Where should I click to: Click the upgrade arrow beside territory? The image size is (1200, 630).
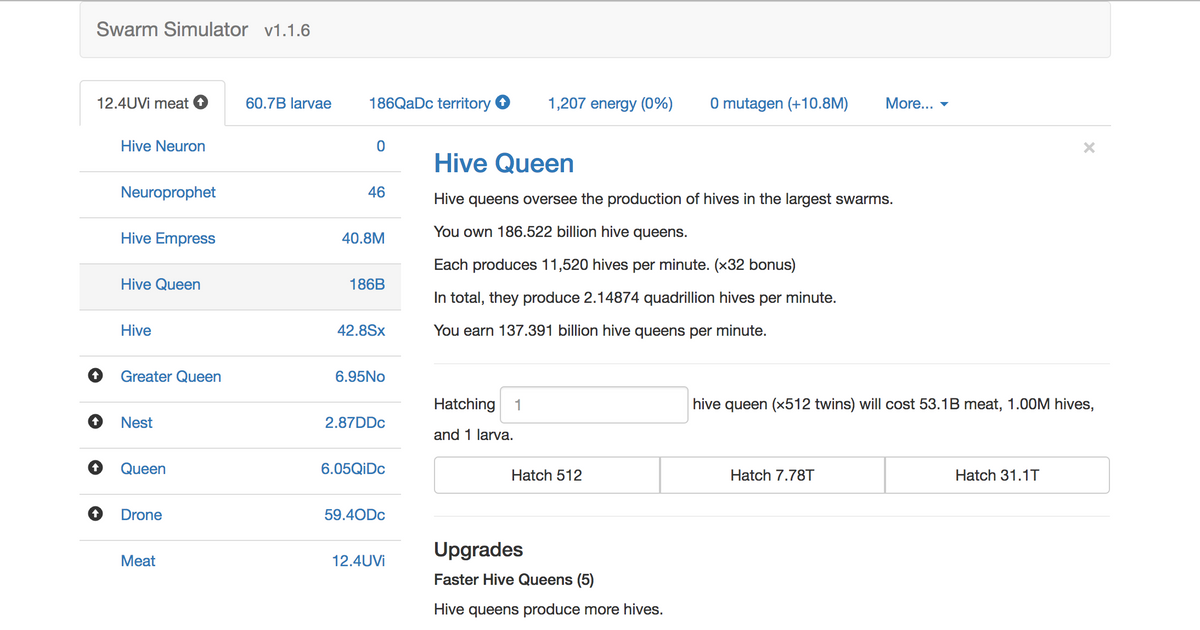(x=503, y=102)
